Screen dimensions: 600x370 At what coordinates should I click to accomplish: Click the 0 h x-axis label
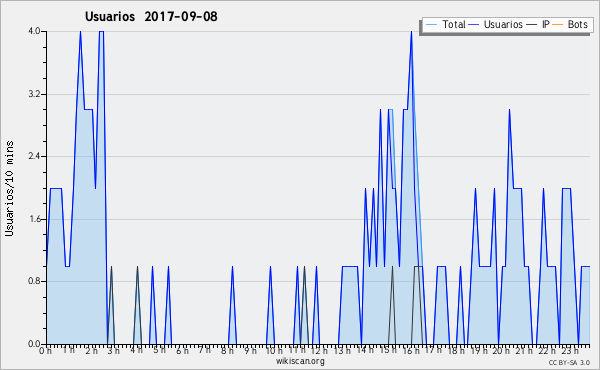pyautogui.click(x=45, y=351)
